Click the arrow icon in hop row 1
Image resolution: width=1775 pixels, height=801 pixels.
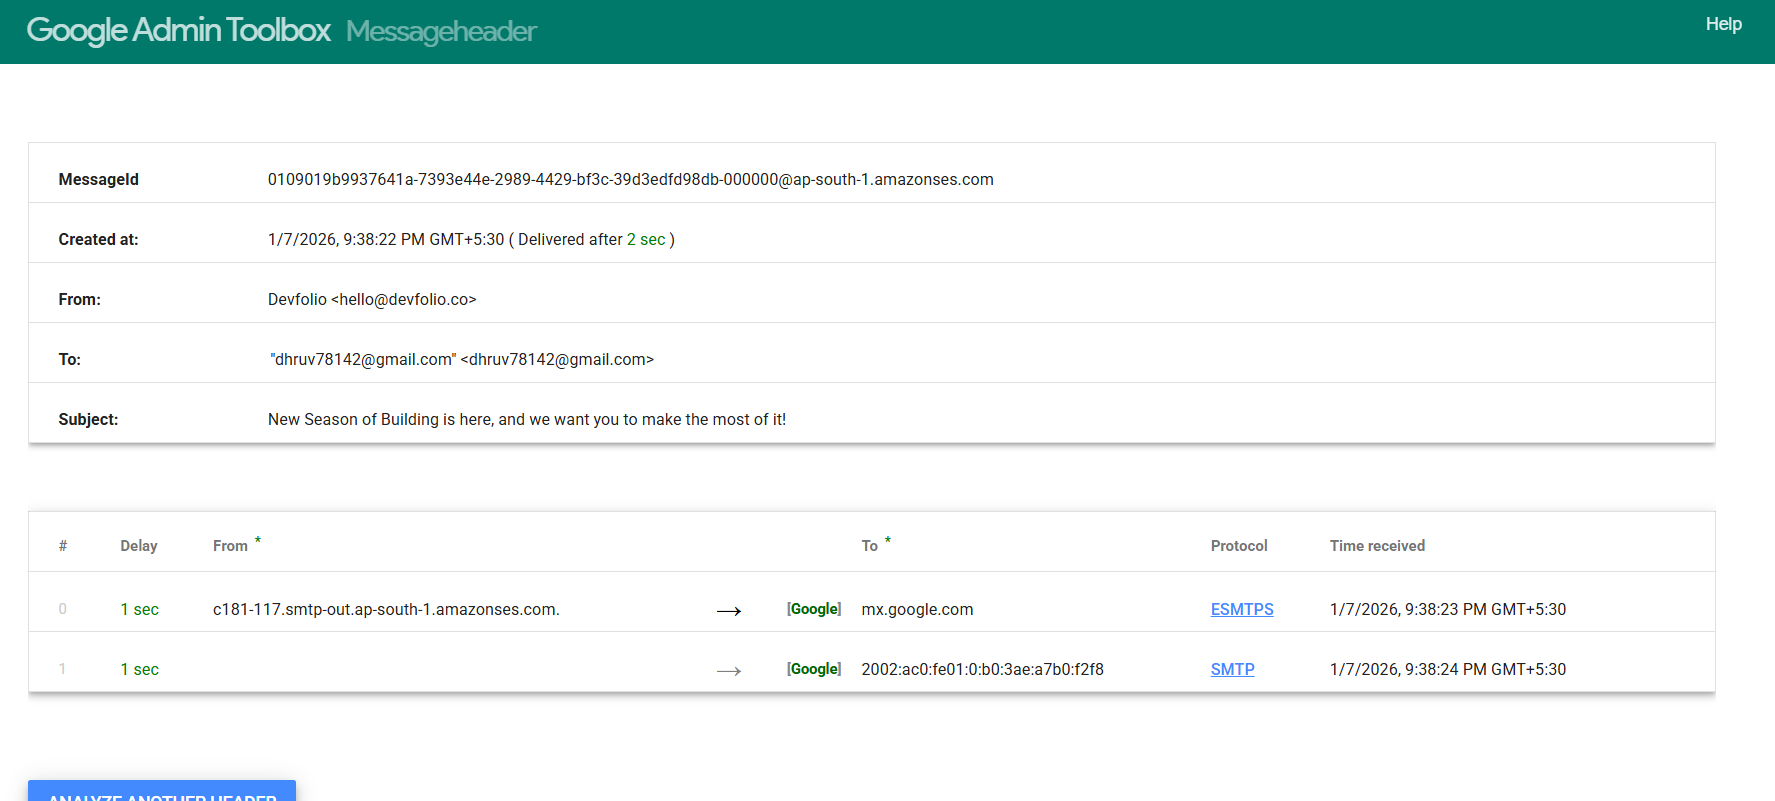pos(729,670)
